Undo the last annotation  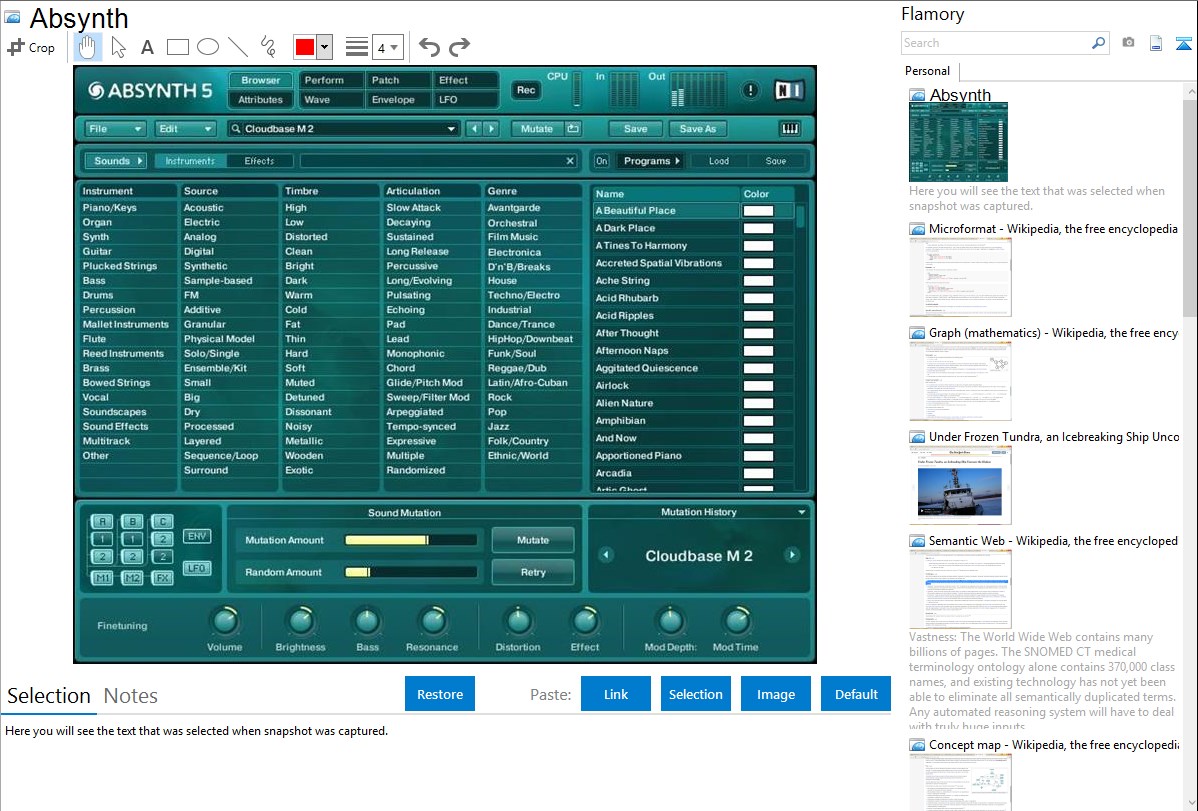pos(429,47)
